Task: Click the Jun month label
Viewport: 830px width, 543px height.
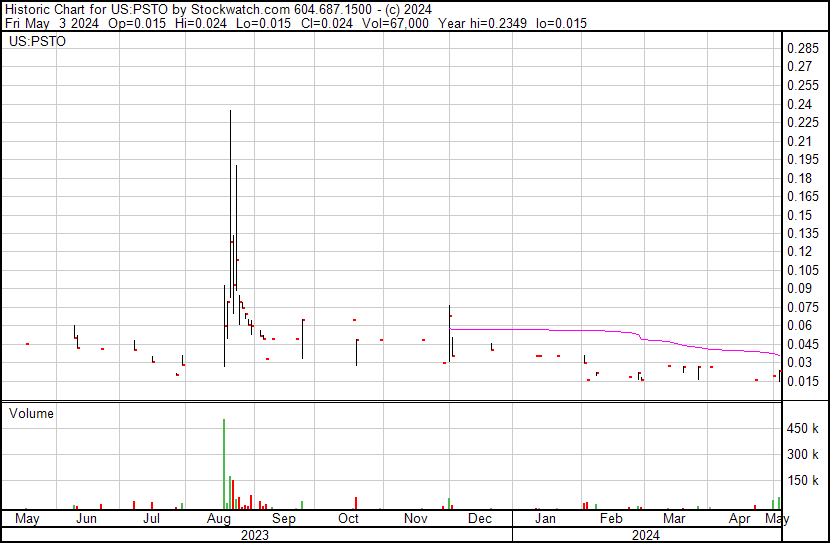Action: [86, 518]
